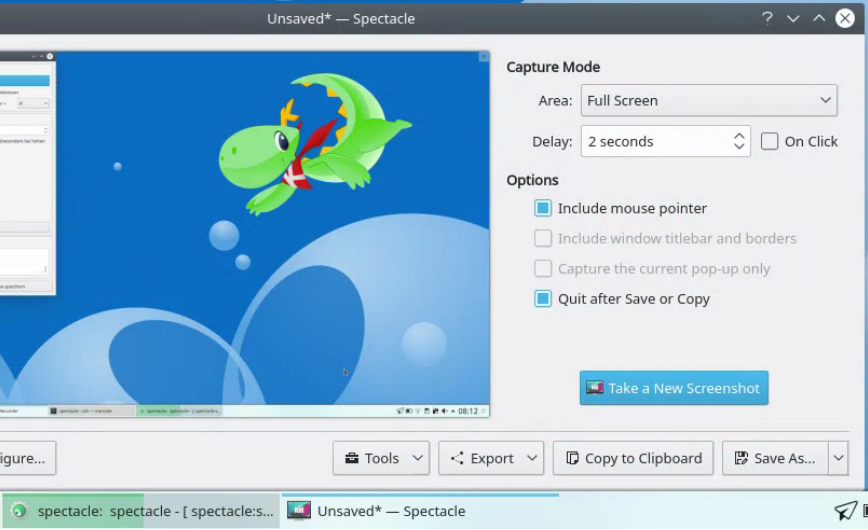The width and height of the screenshot is (868, 530).
Task: Click the partially visible Configure button
Action: coord(27,458)
